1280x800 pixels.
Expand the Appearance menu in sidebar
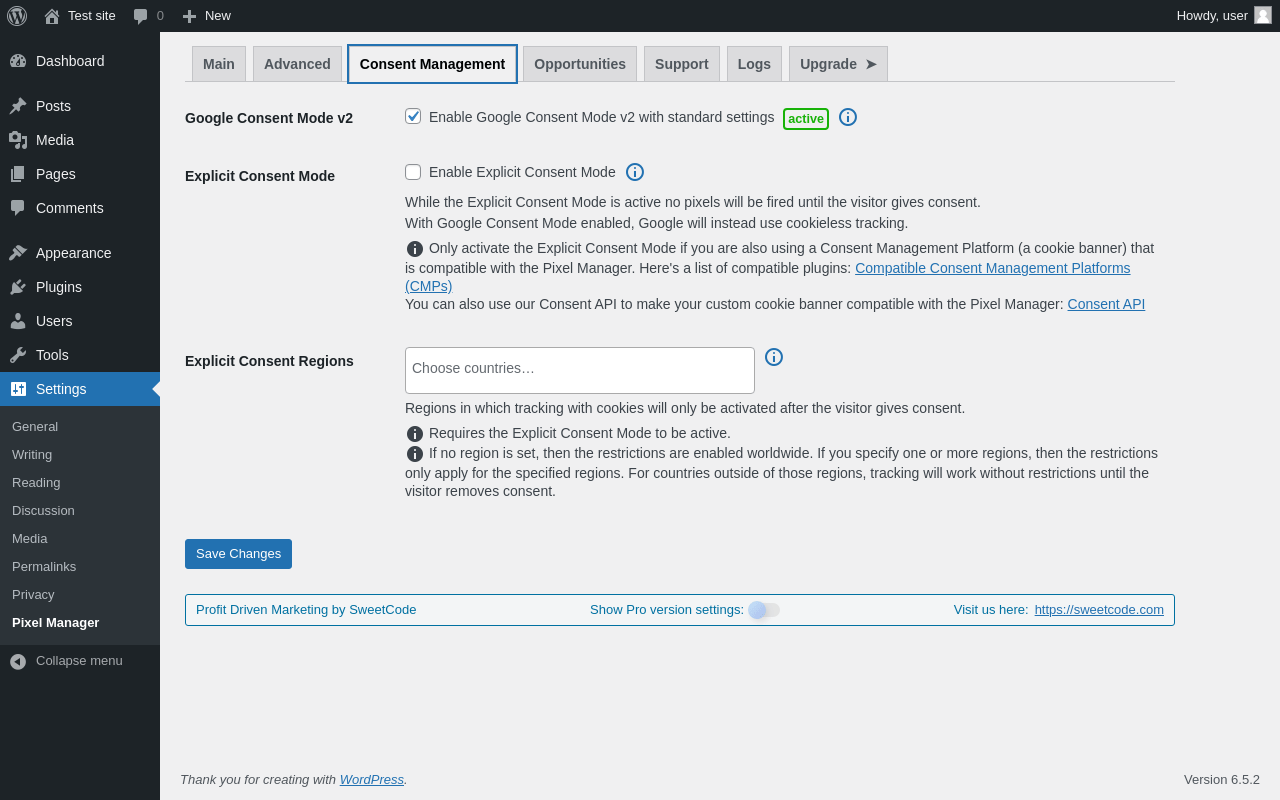(x=73, y=253)
